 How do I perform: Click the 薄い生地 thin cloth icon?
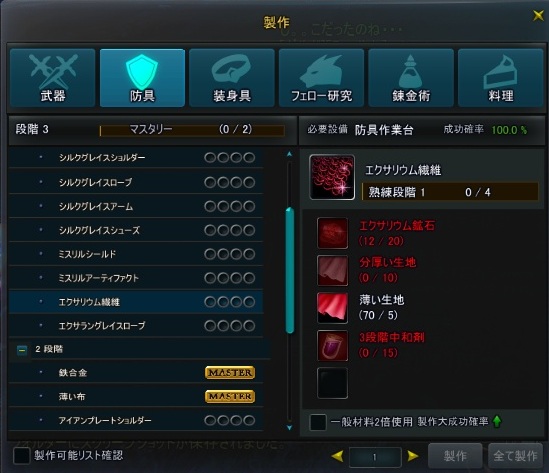coord(332,308)
